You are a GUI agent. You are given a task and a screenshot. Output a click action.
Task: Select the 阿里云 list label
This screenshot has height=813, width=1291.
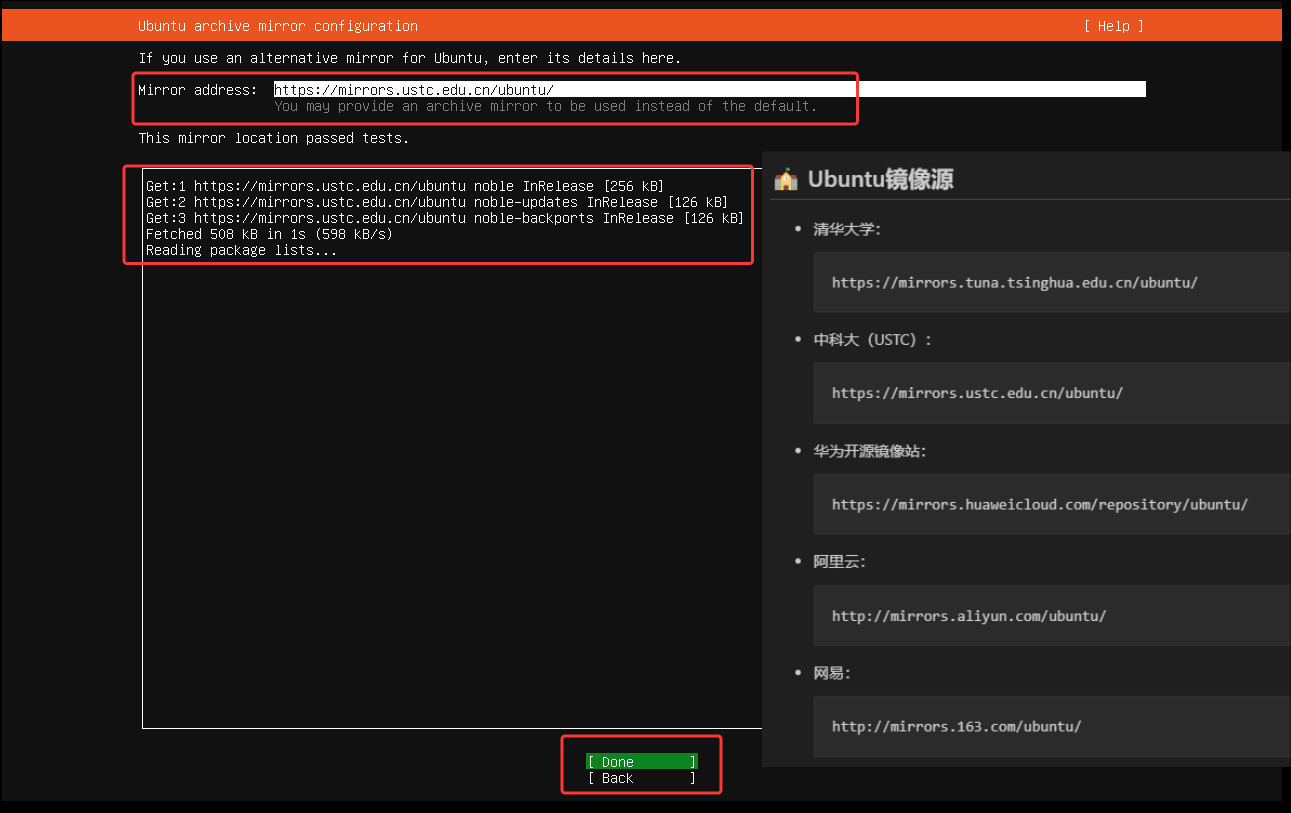tap(839, 562)
